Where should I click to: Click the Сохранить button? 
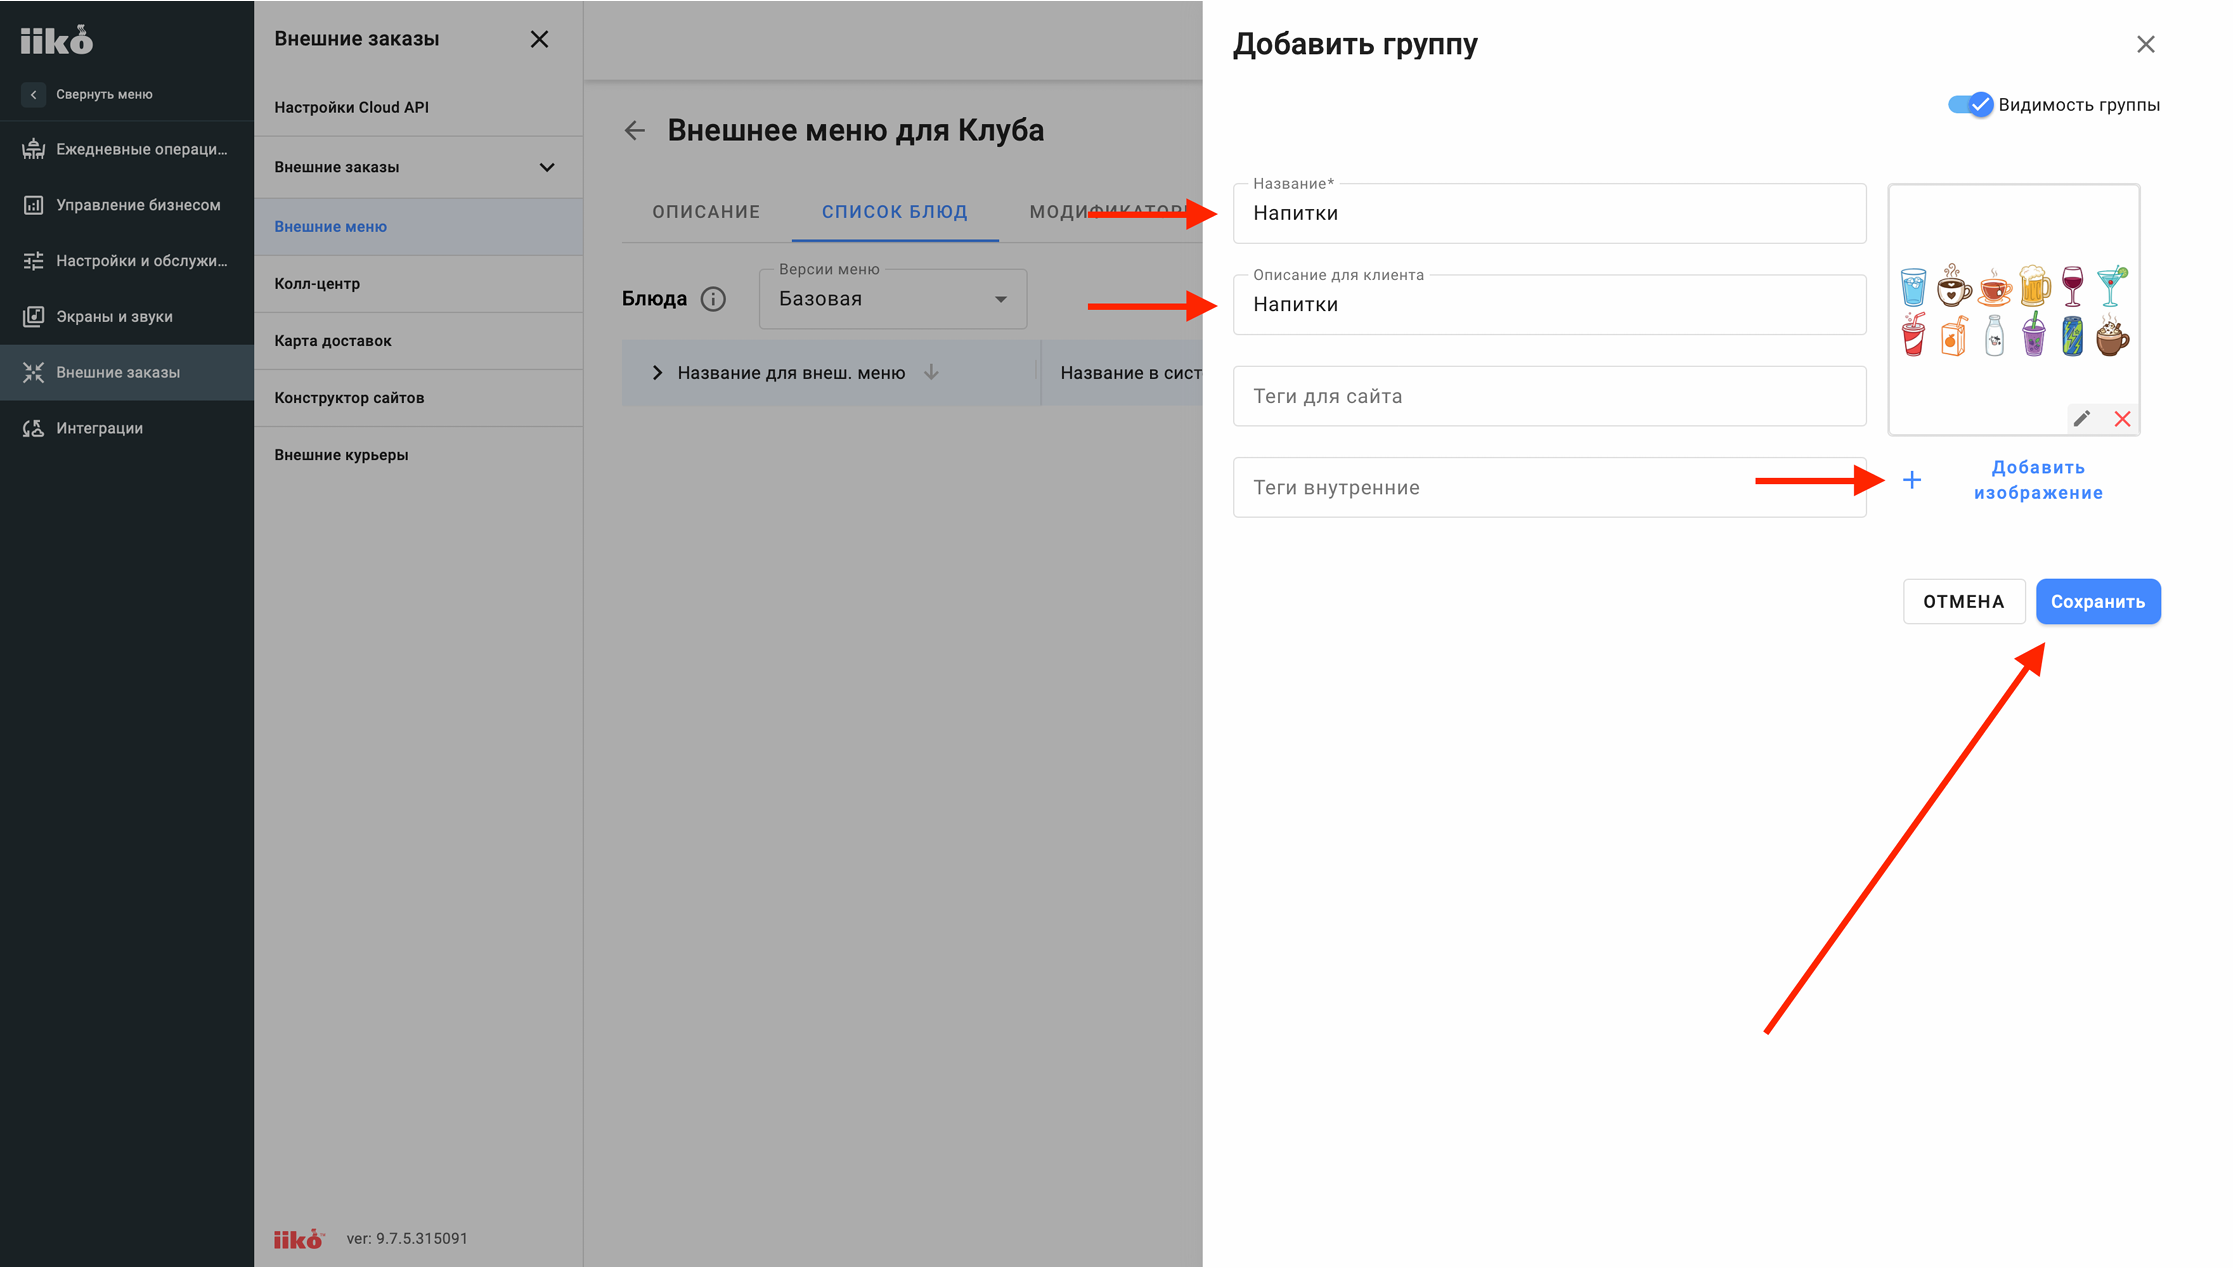(x=2098, y=601)
